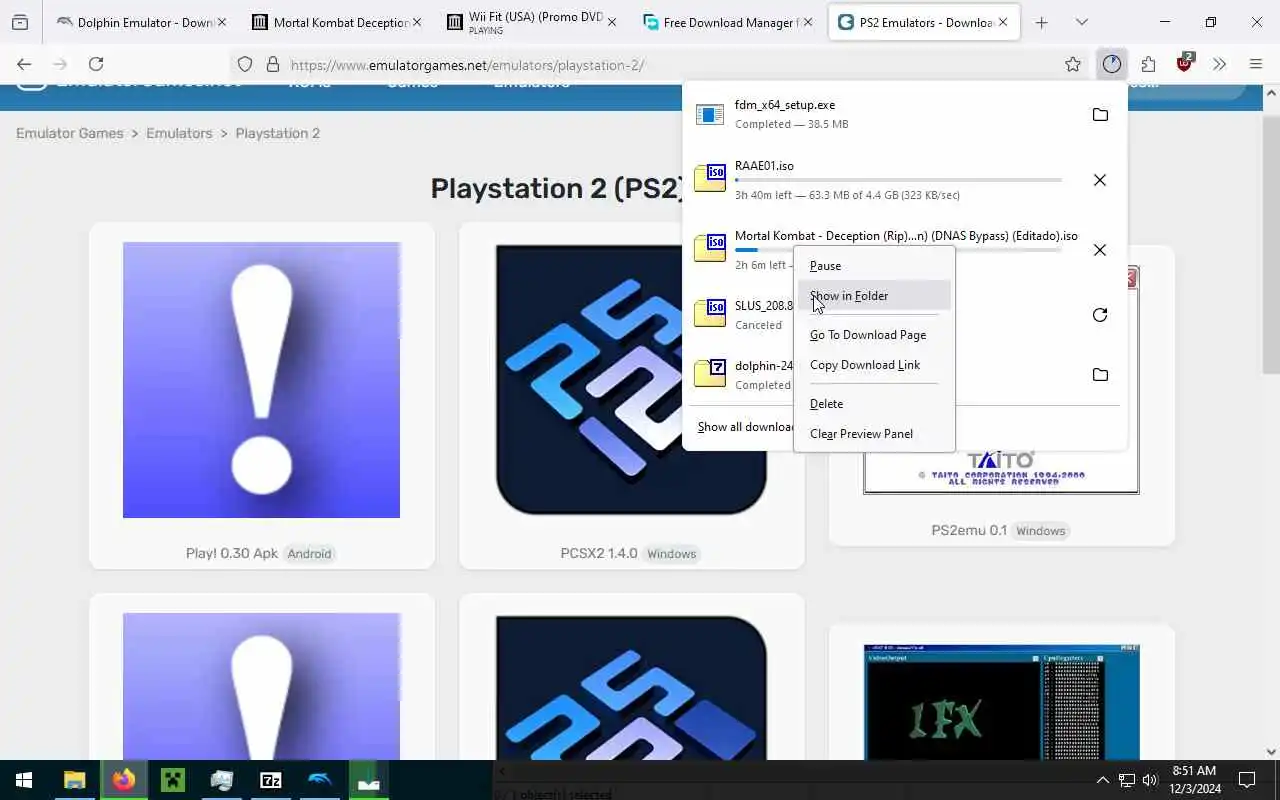Open 7-Zip from taskbar
This screenshot has height=800, width=1280.
270,780
